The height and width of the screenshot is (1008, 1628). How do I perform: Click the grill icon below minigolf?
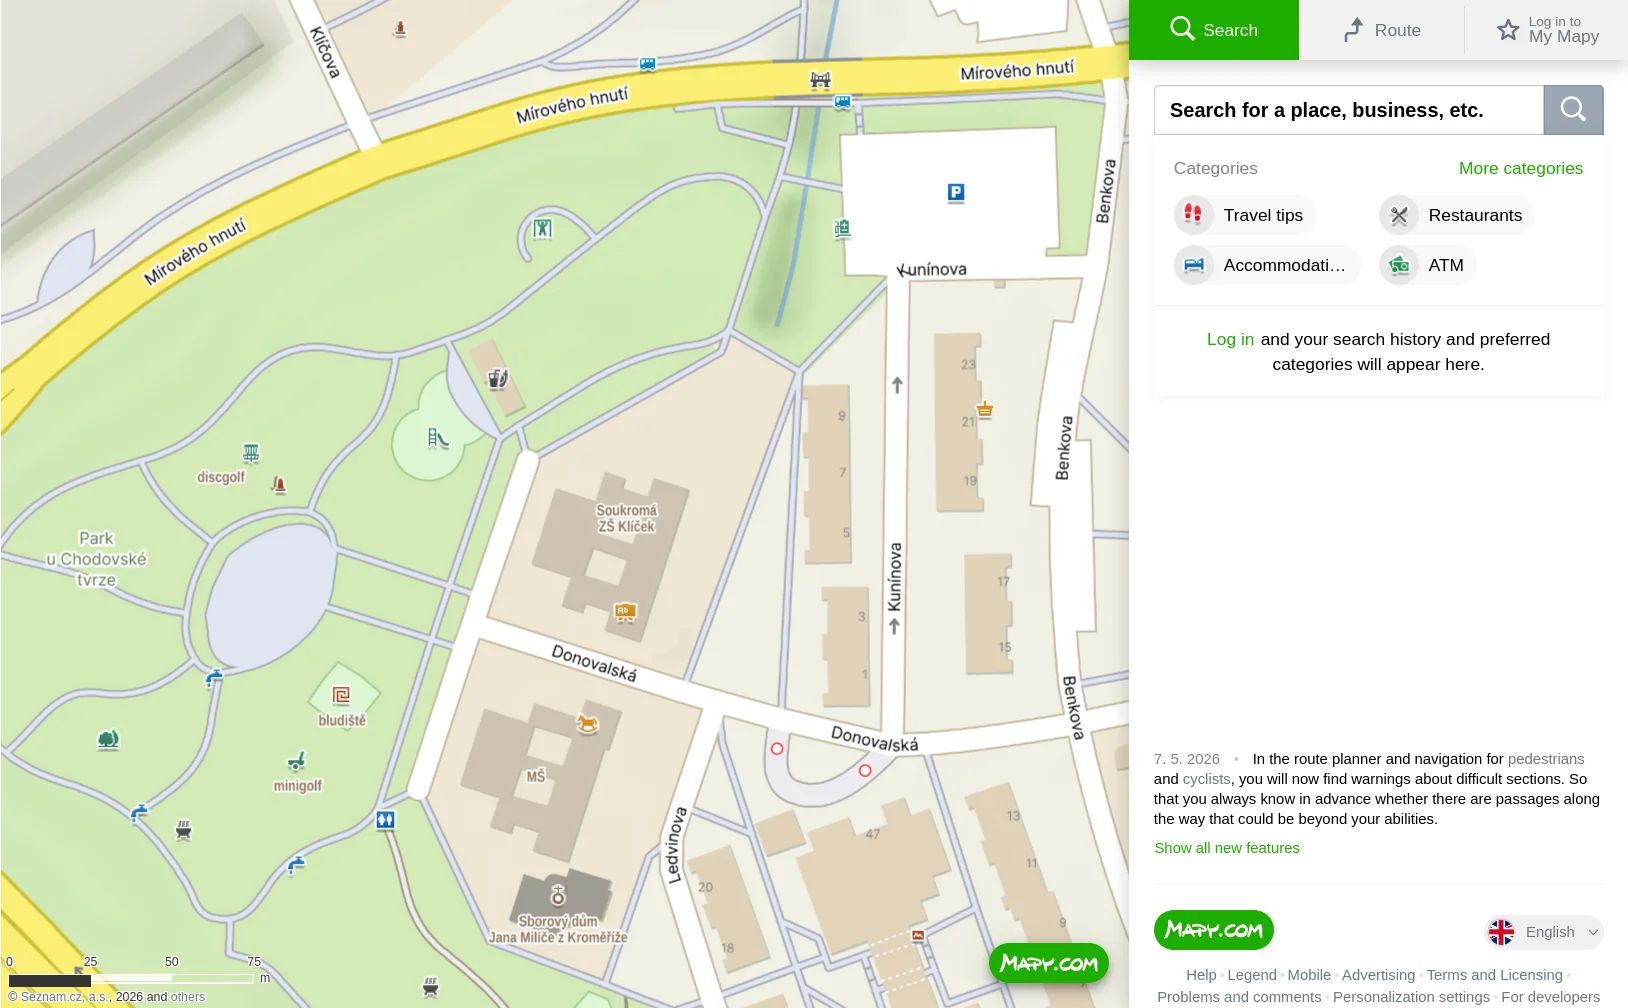click(183, 829)
